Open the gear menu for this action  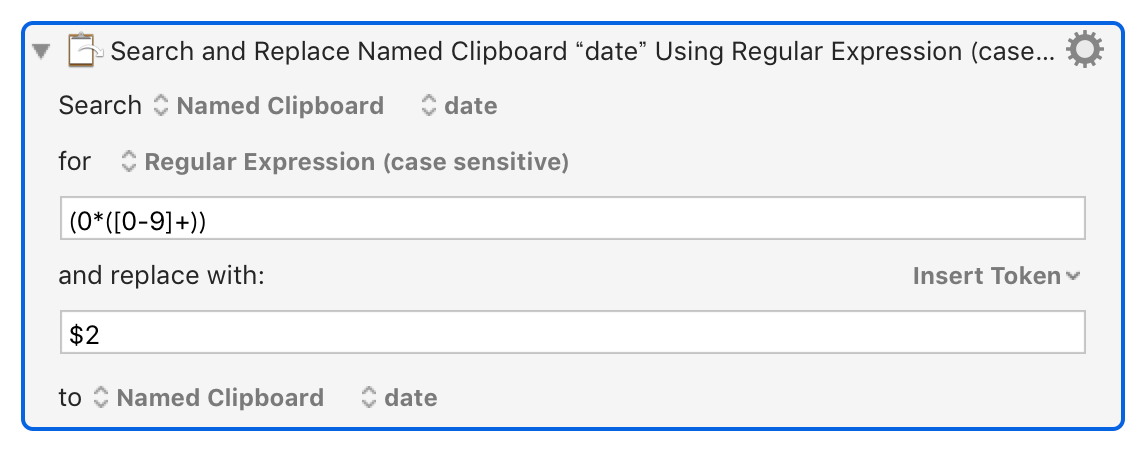click(x=1085, y=50)
